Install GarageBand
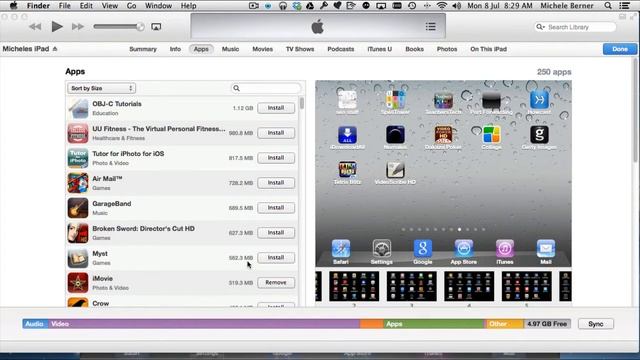The width and height of the screenshot is (640, 360). (276, 207)
